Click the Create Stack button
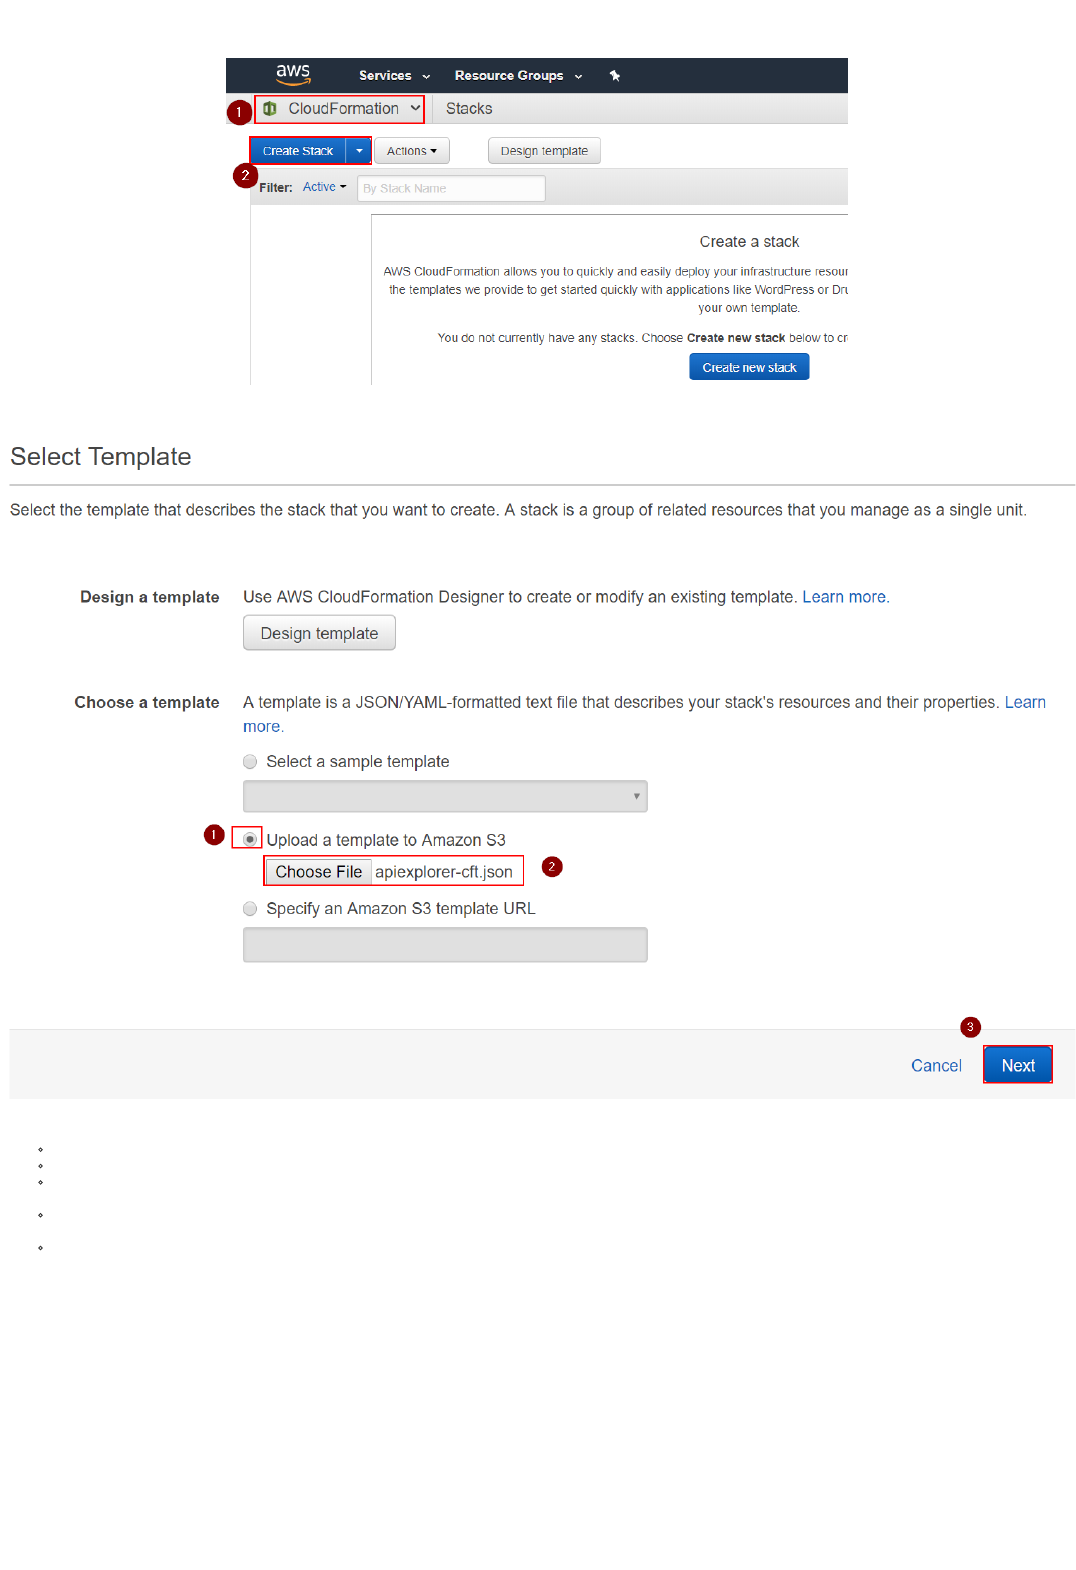The height and width of the screenshot is (1570, 1076). coord(298,151)
